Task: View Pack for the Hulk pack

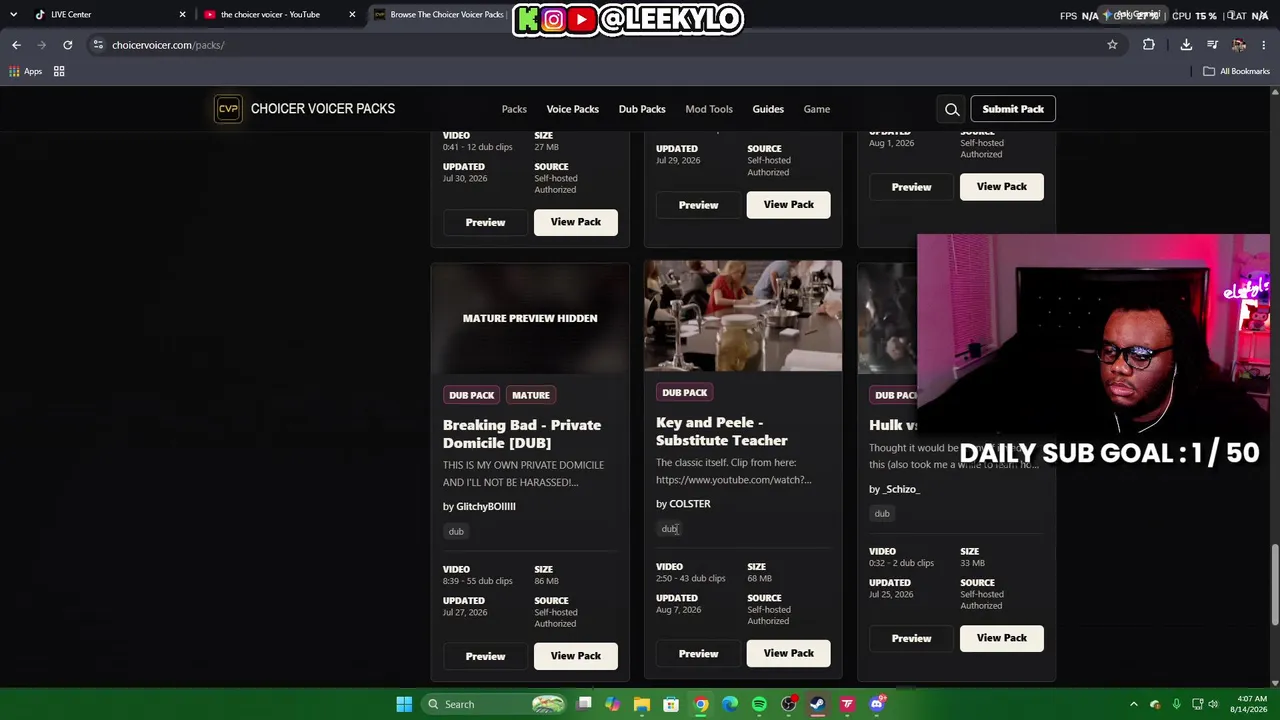Action: coord(1002,638)
